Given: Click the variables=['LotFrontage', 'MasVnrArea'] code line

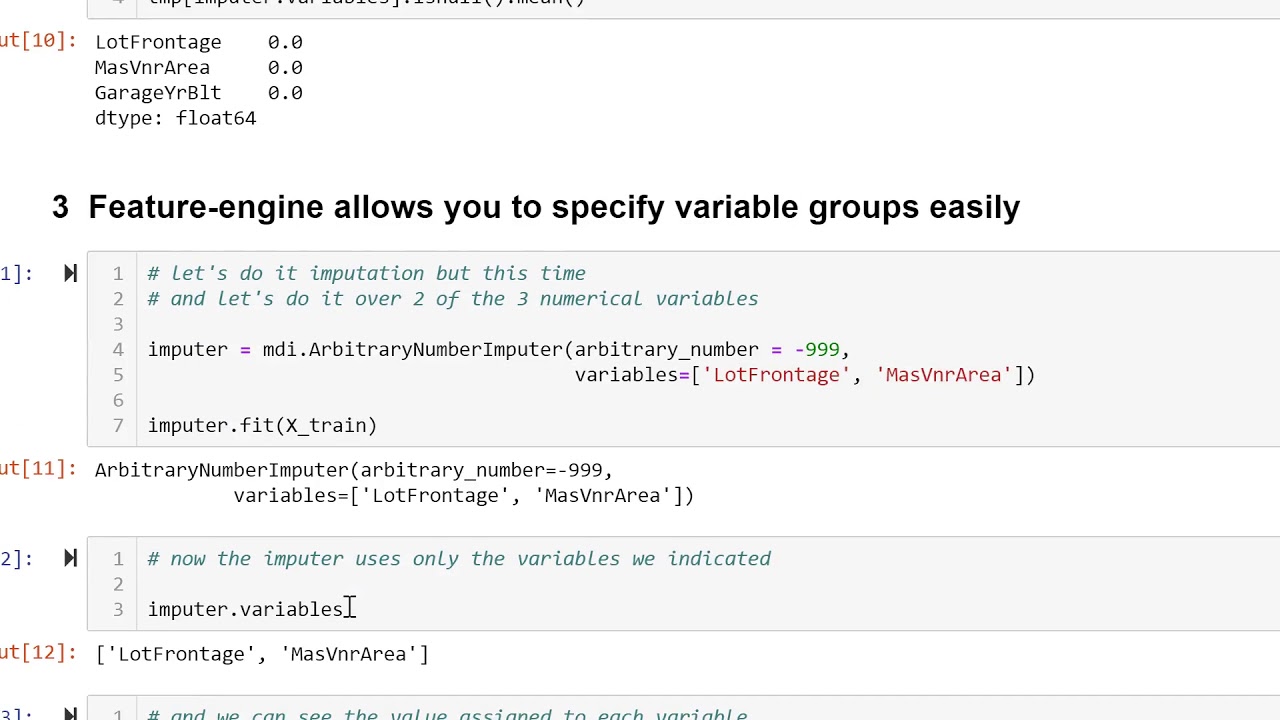Looking at the screenshot, I should 805,375.
